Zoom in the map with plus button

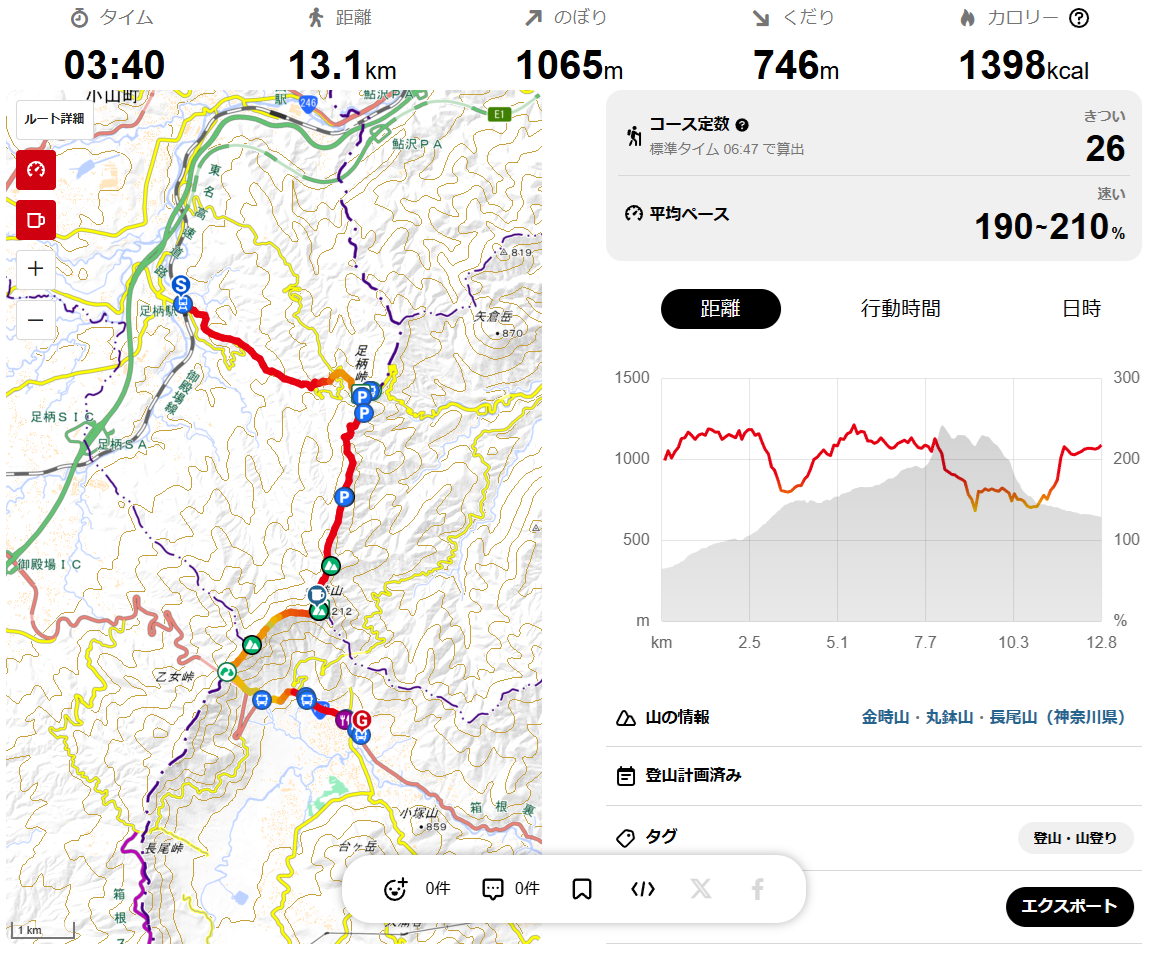(x=36, y=269)
